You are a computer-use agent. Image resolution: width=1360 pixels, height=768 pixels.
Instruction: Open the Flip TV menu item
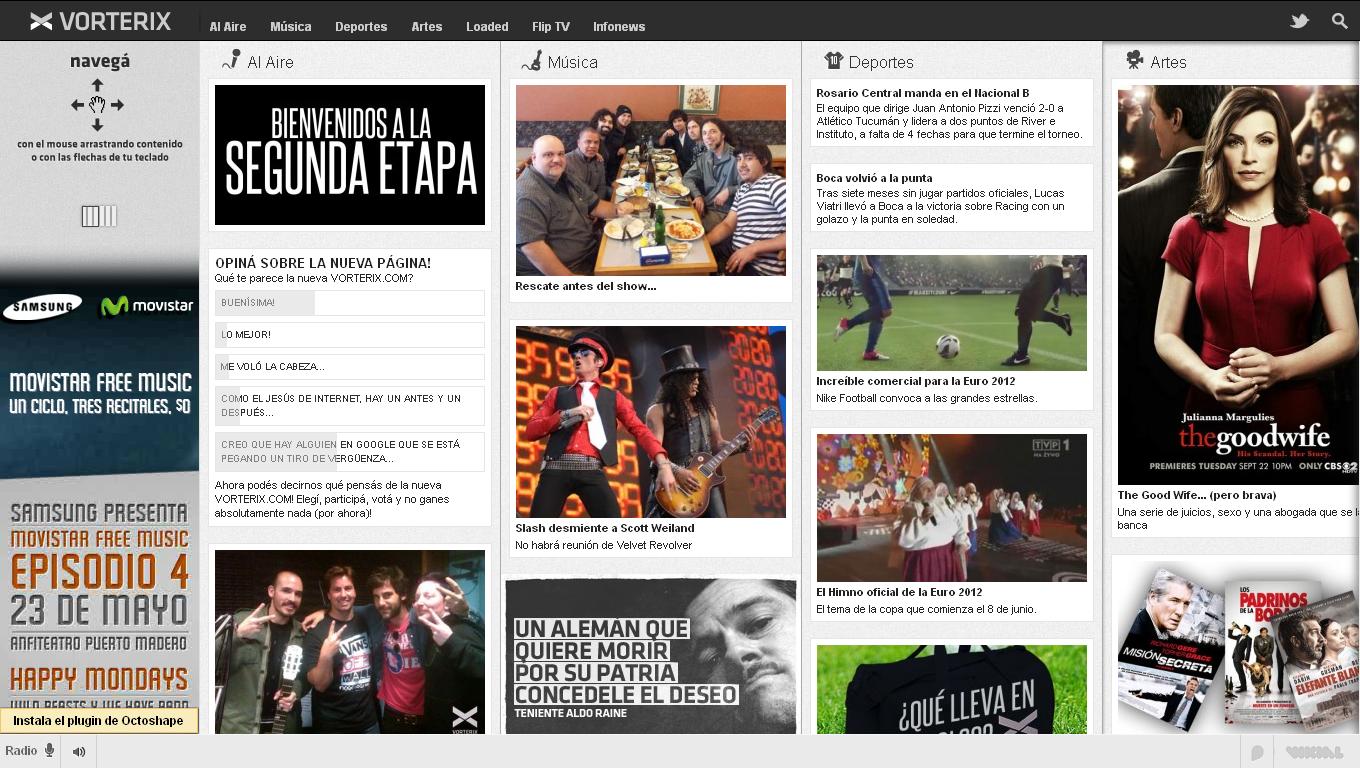pos(551,27)
